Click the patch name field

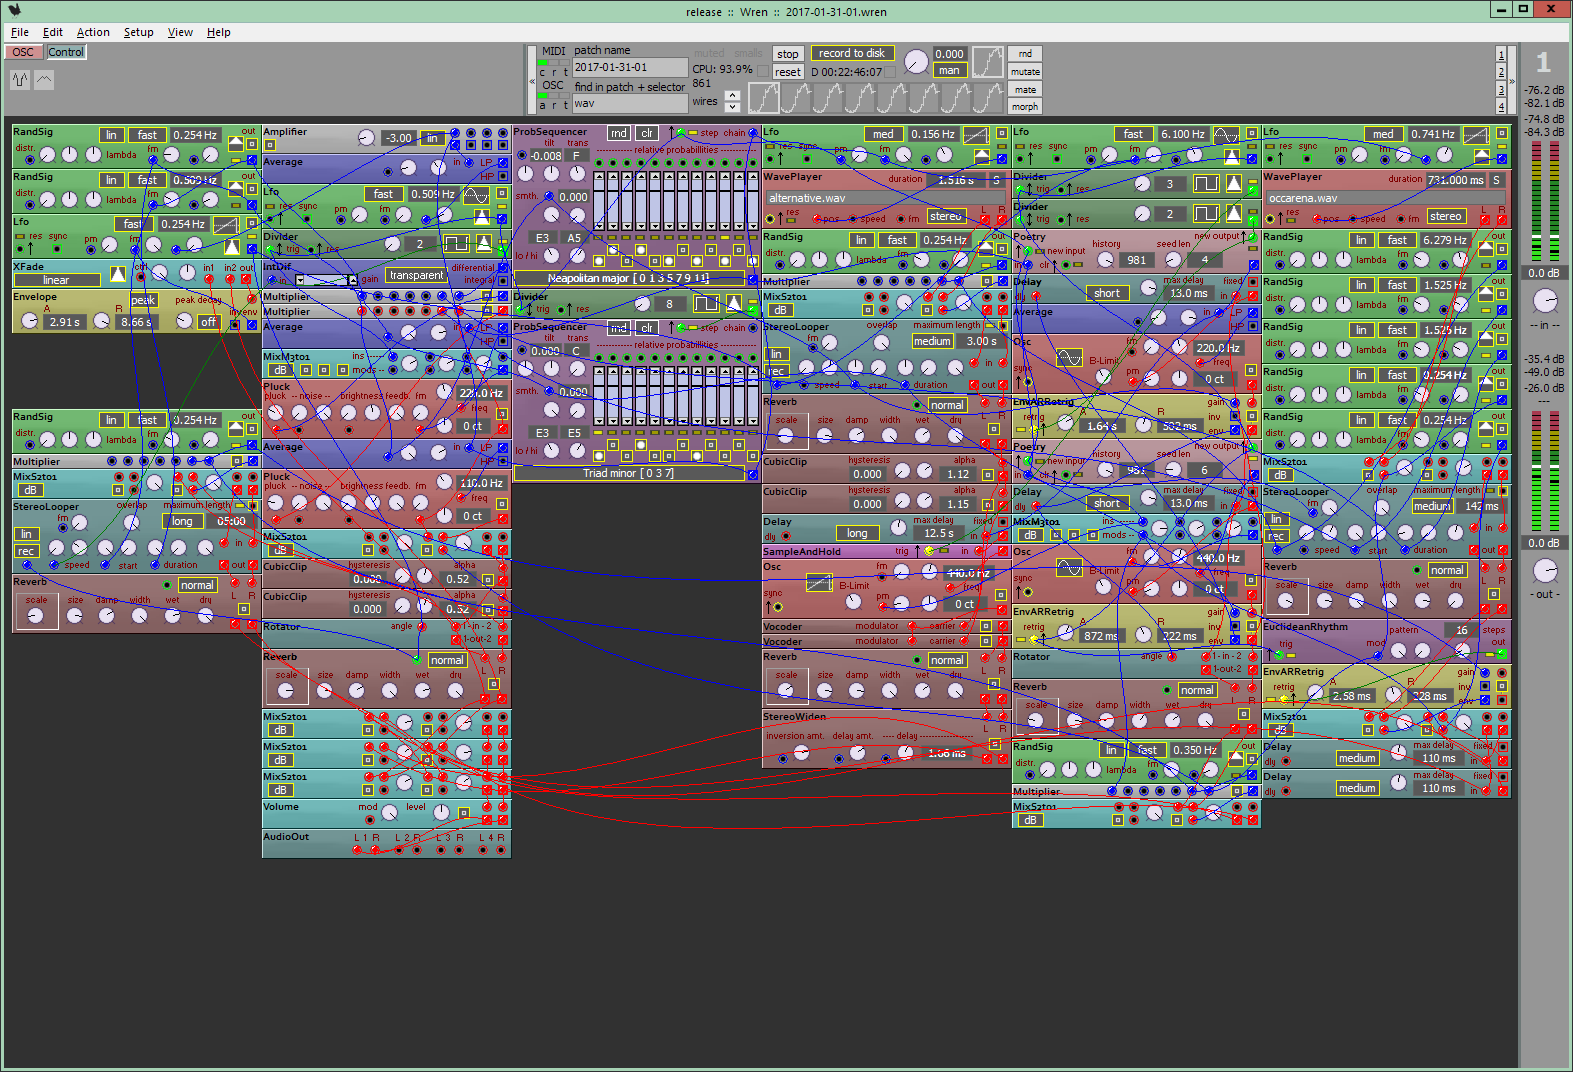click(630, 67)
